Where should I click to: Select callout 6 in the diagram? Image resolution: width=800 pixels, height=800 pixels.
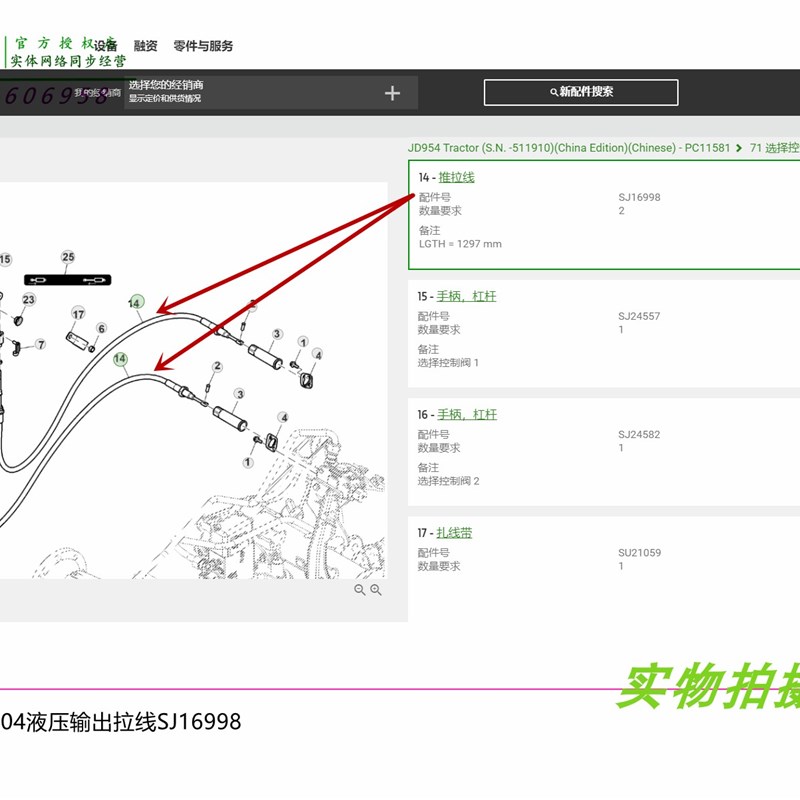pos(102,328)
